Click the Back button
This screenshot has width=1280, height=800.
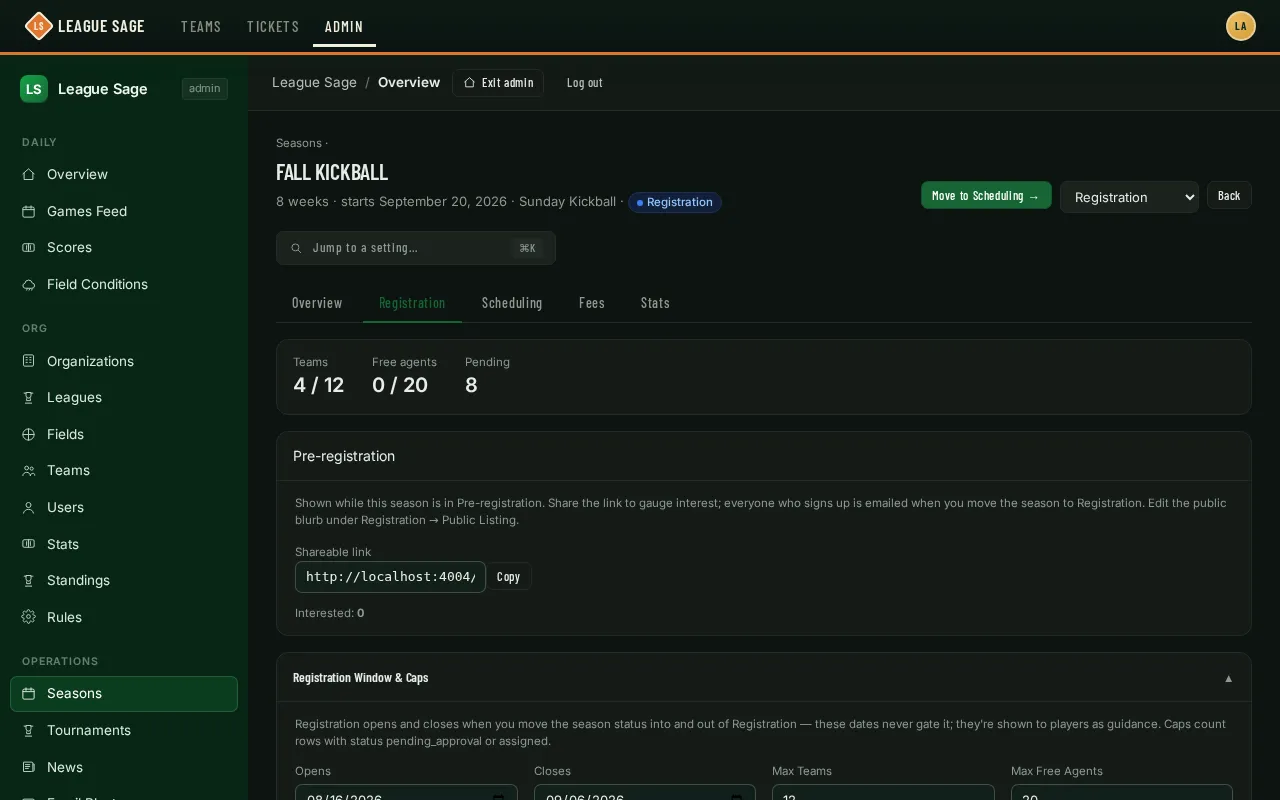pos(1229,195)
